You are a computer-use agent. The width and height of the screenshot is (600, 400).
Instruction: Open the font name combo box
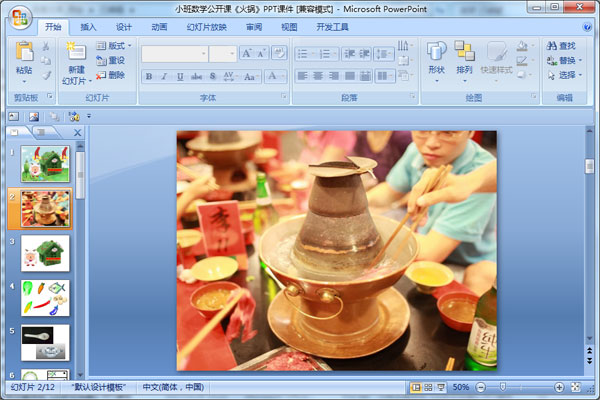[174, 54]
